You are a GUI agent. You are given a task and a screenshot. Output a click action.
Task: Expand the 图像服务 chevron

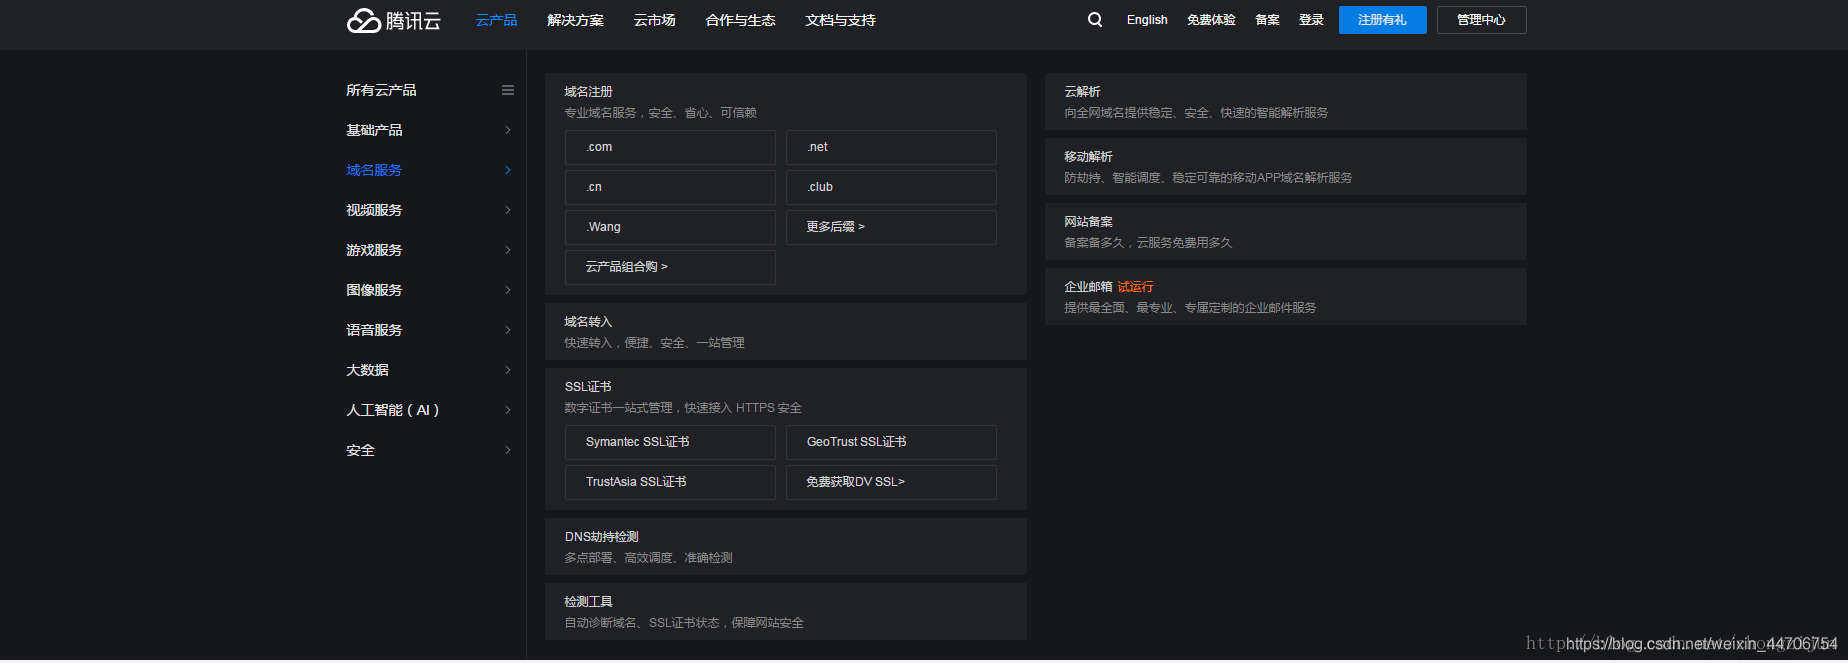point(508,290)
